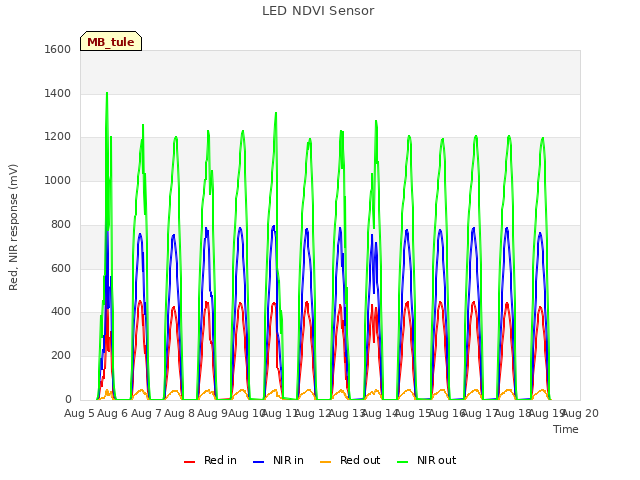Click the Time x-axis label

pos(566,429)
